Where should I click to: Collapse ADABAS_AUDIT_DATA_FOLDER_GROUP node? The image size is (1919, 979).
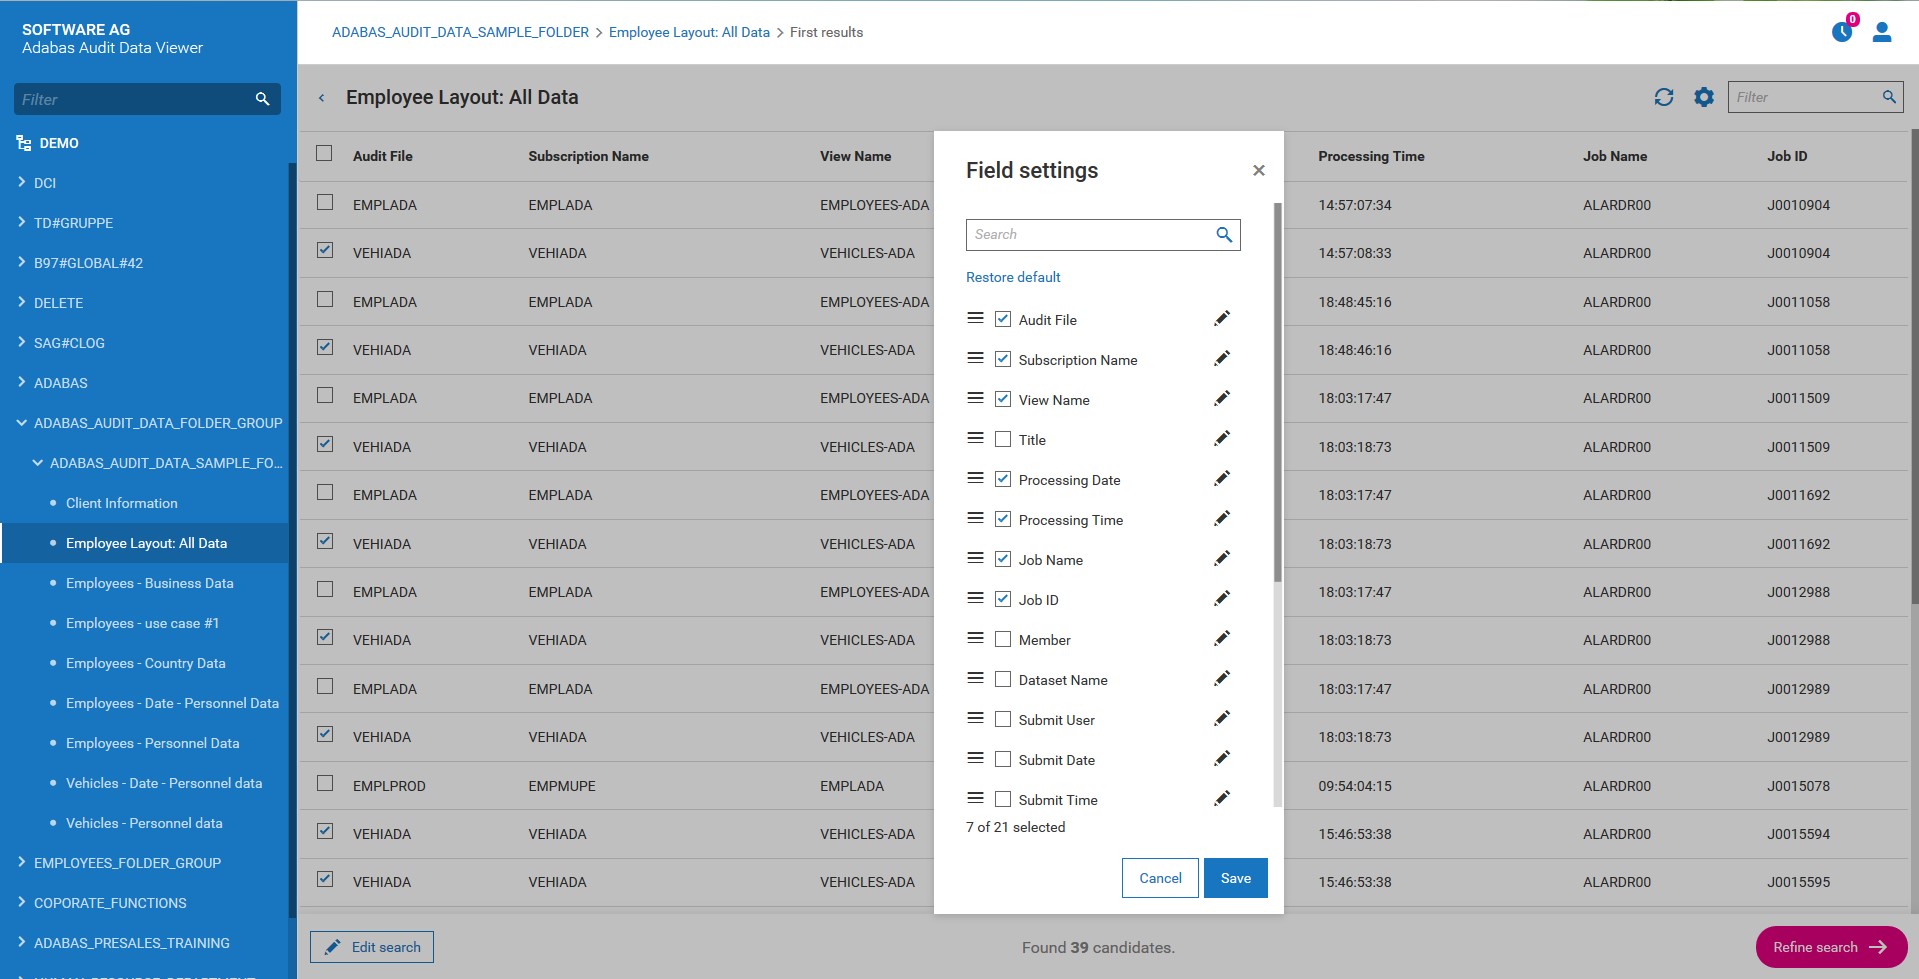[22, 423]
